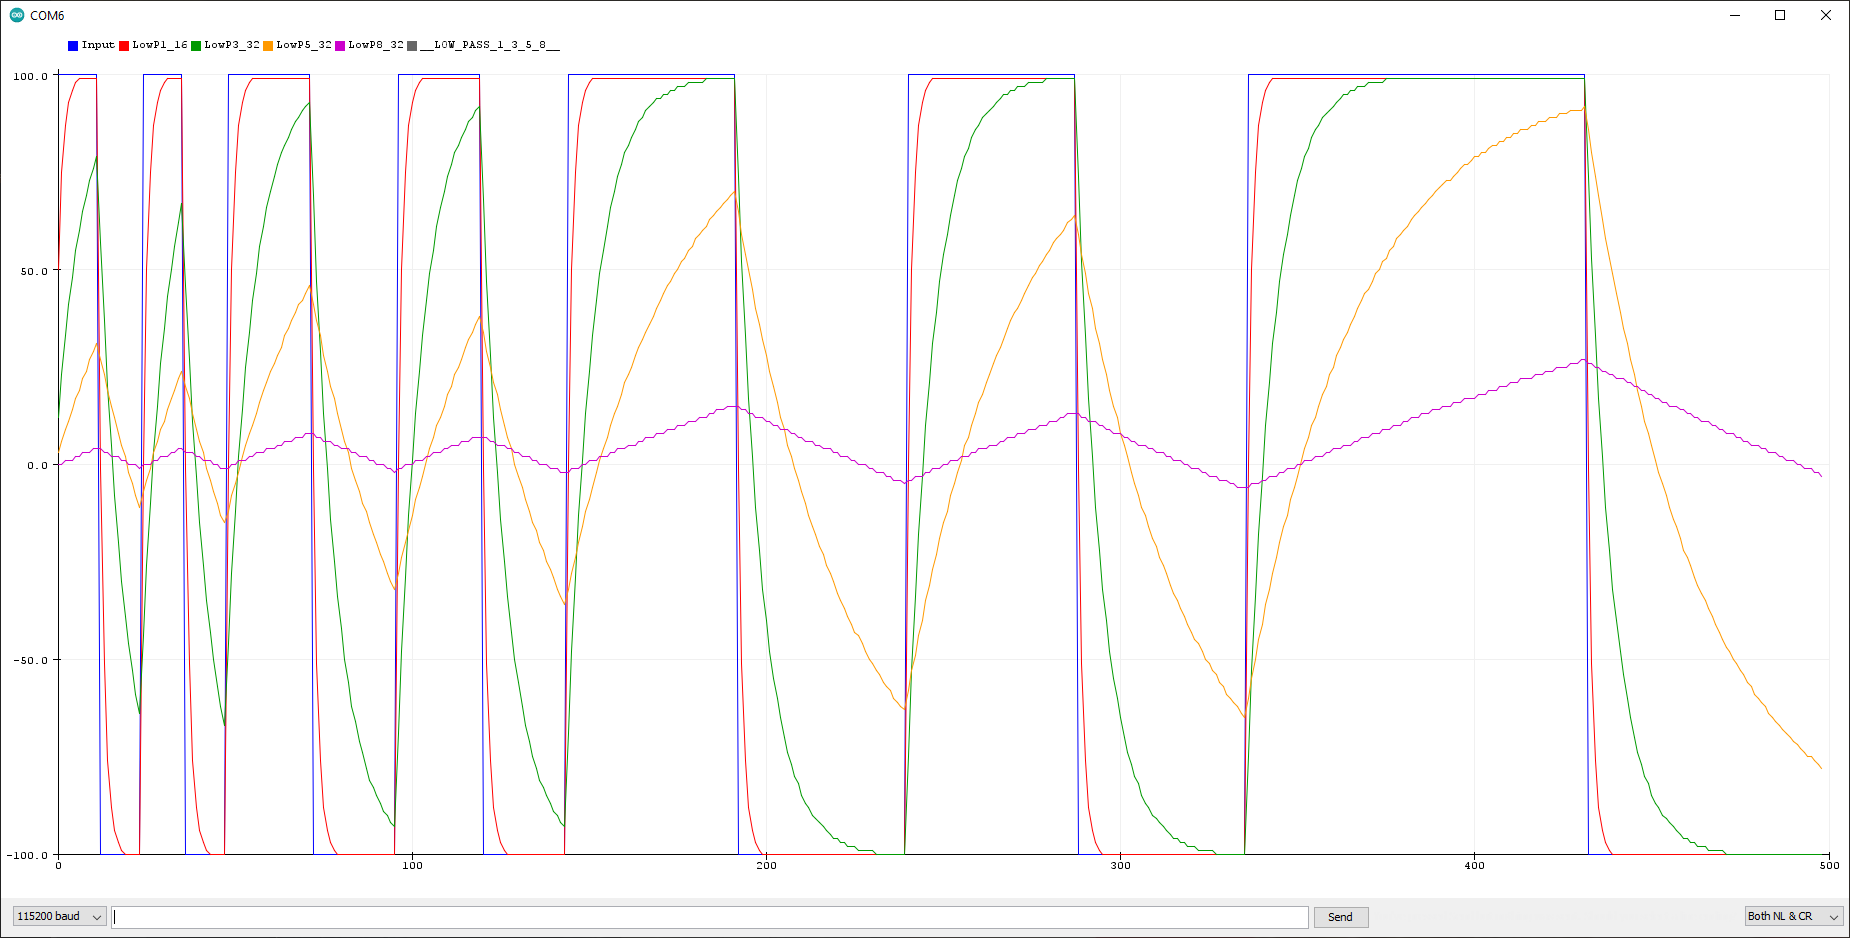1850x938 pixels.
Task: Click the Input legend label
Action: point(98,45)
